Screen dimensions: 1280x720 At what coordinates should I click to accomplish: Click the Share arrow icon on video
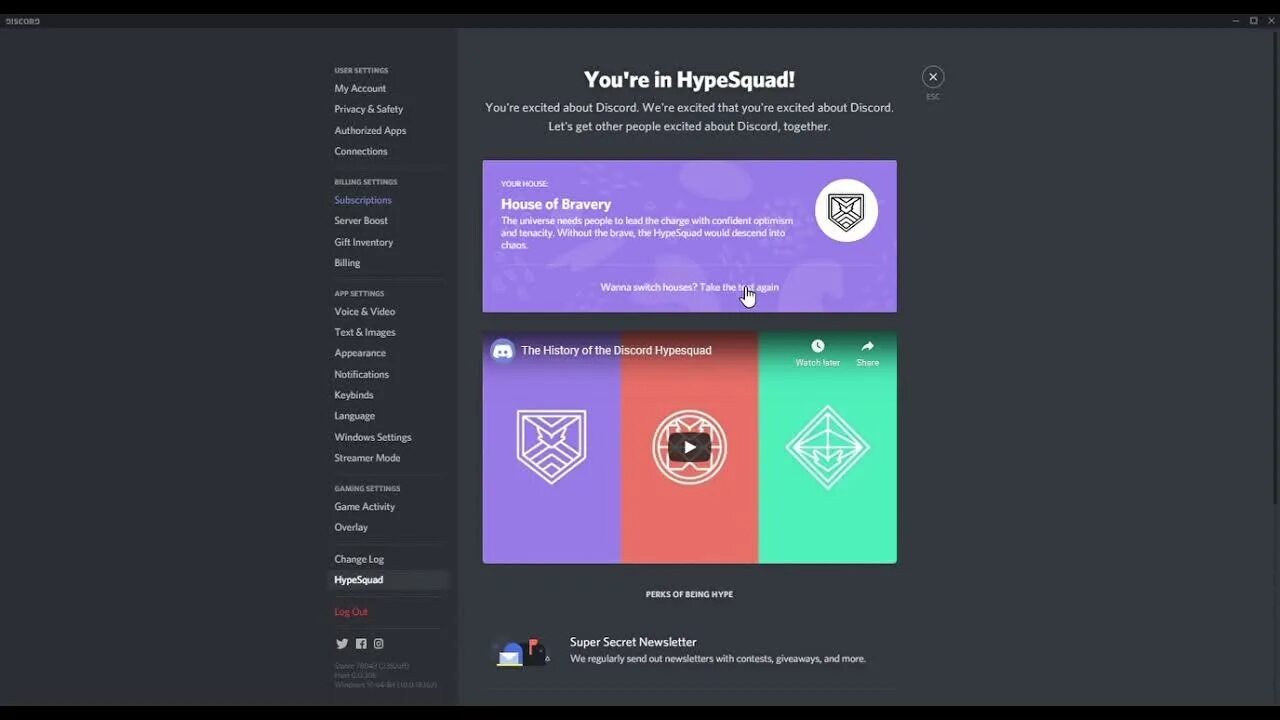point(867,346)
